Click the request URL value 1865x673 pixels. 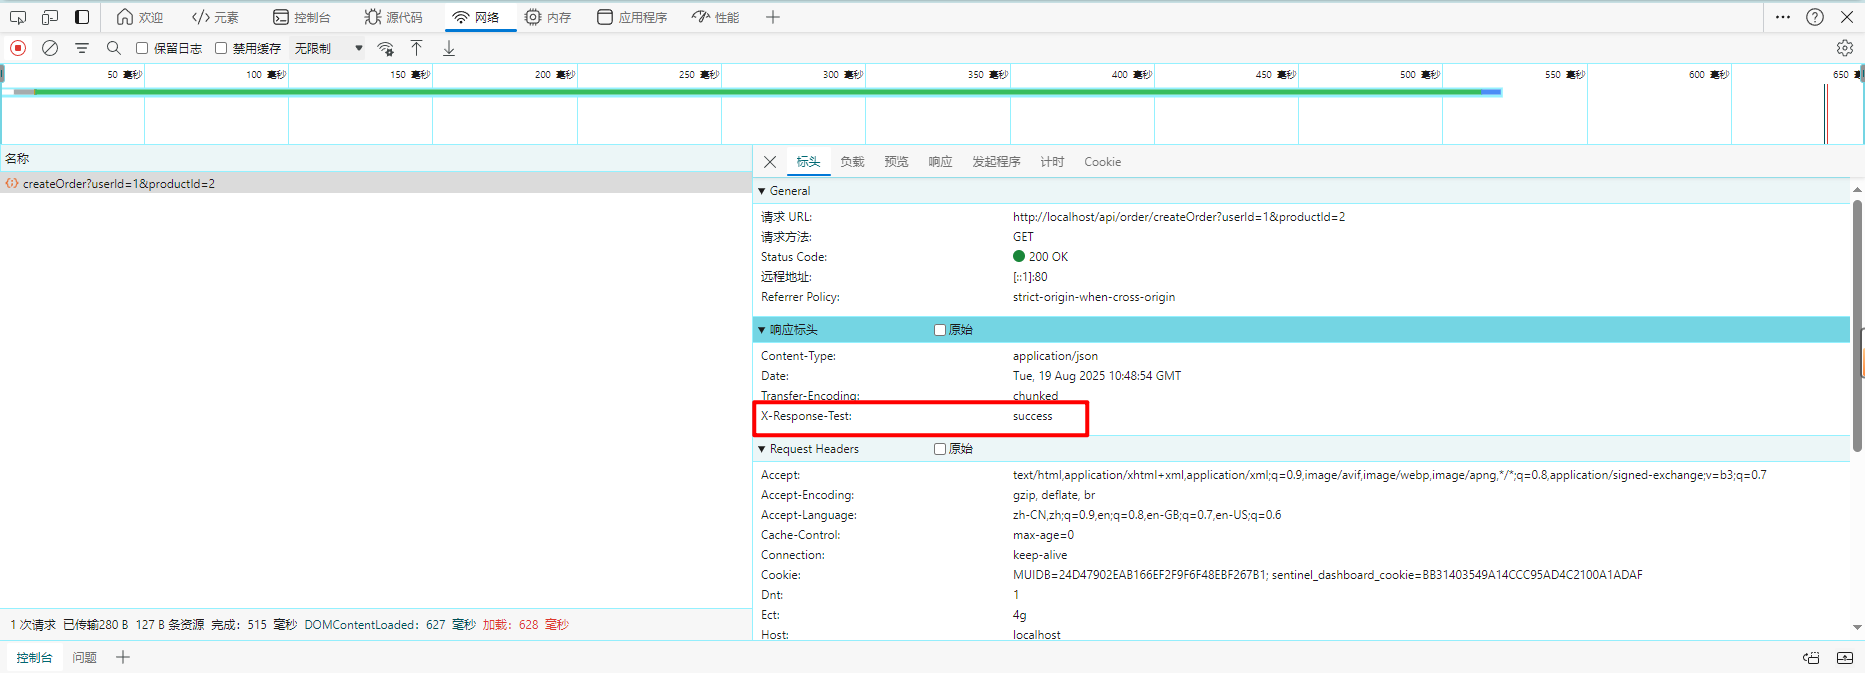point(1179,217)
